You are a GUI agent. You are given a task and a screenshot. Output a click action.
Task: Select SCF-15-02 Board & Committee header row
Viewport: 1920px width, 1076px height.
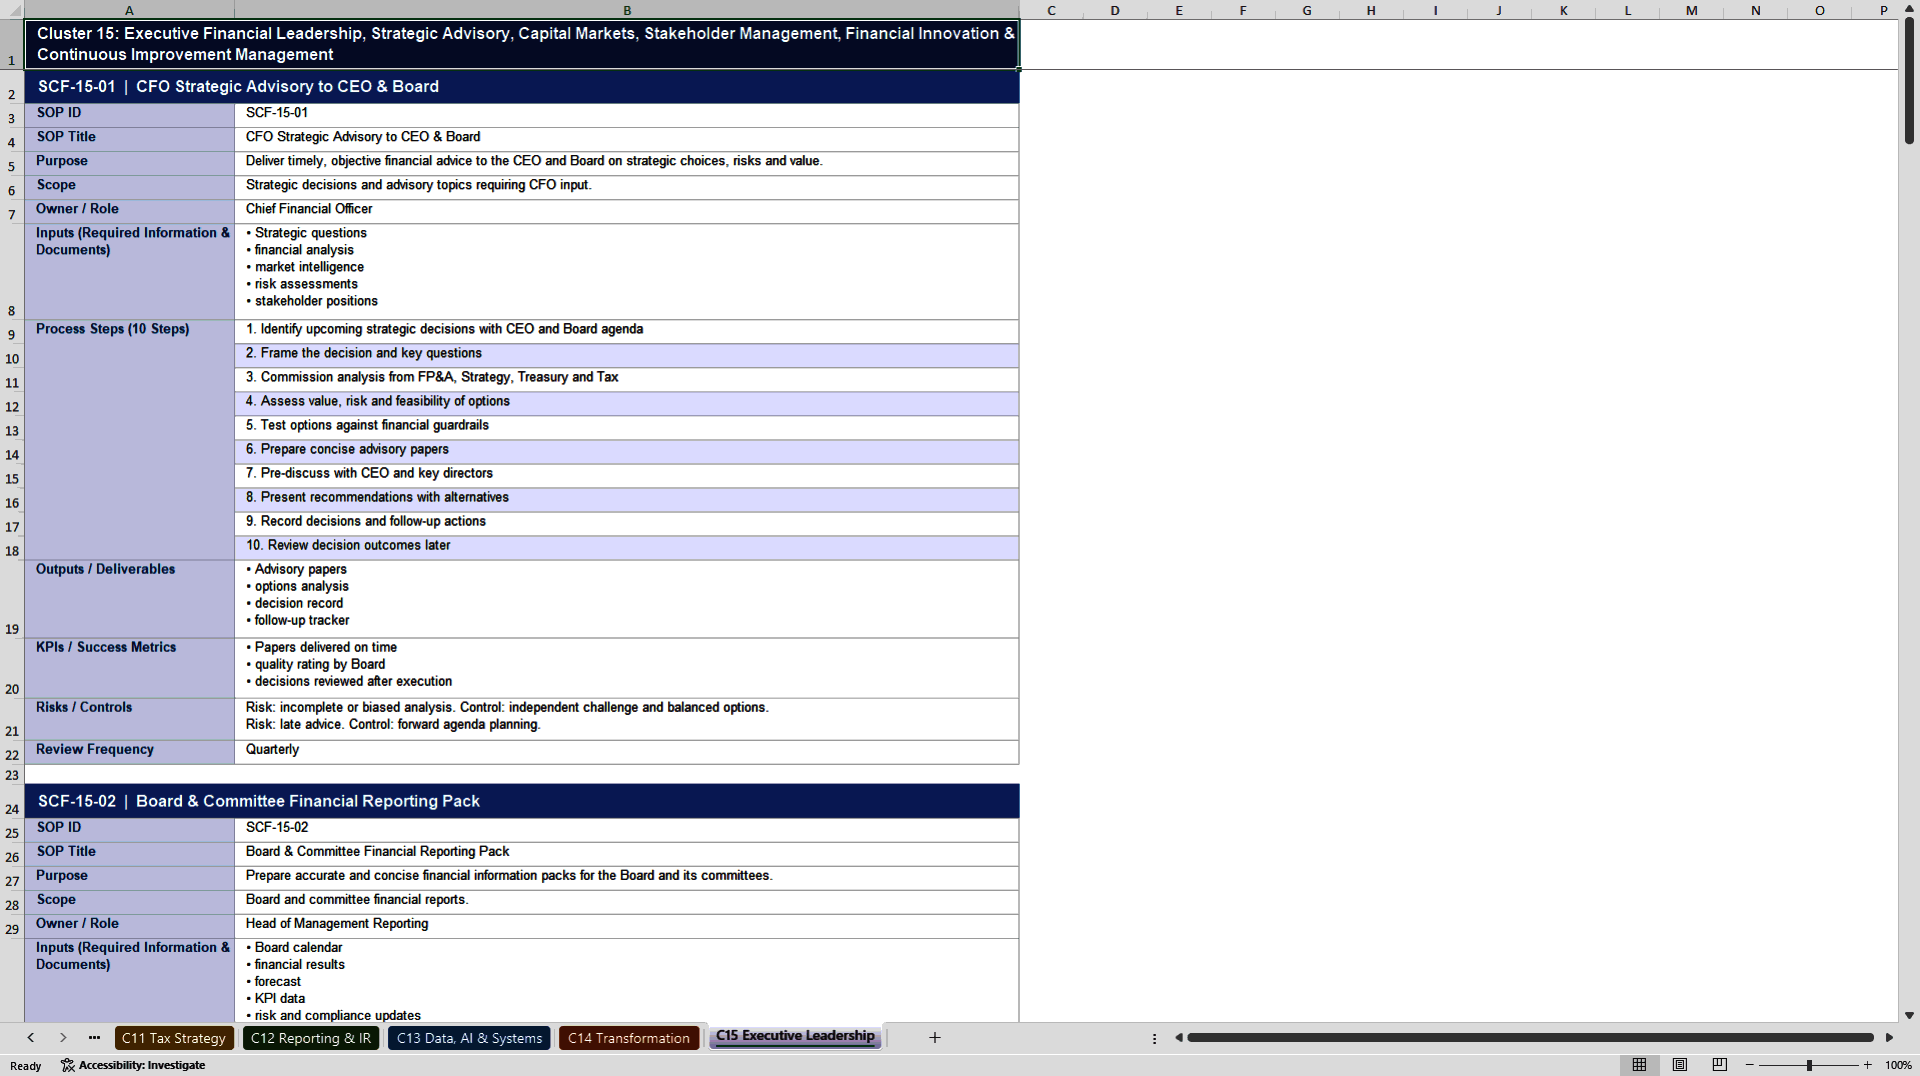point(522,802)
